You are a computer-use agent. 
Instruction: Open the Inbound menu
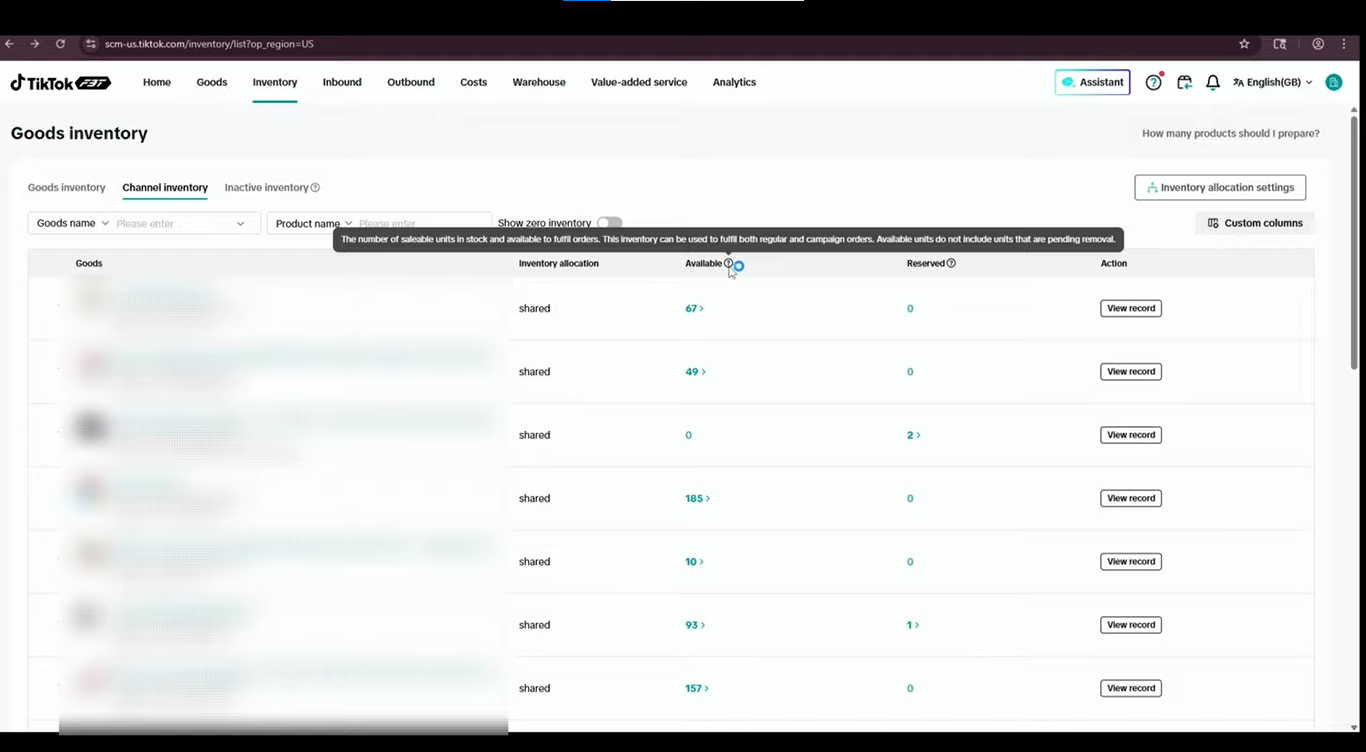[x=342, y=82]
